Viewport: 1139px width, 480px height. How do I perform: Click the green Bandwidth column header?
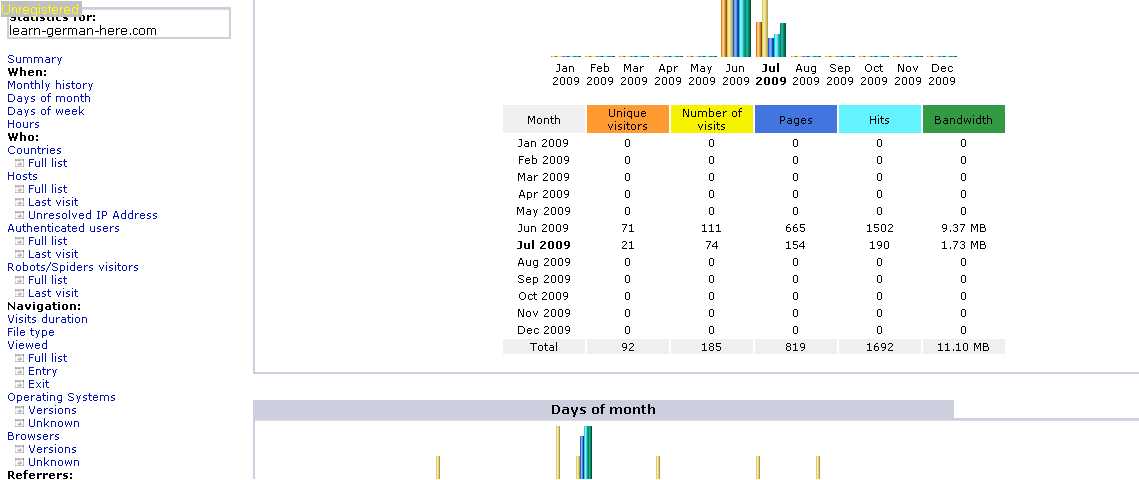pyautogui.click(x=963, y=119)
